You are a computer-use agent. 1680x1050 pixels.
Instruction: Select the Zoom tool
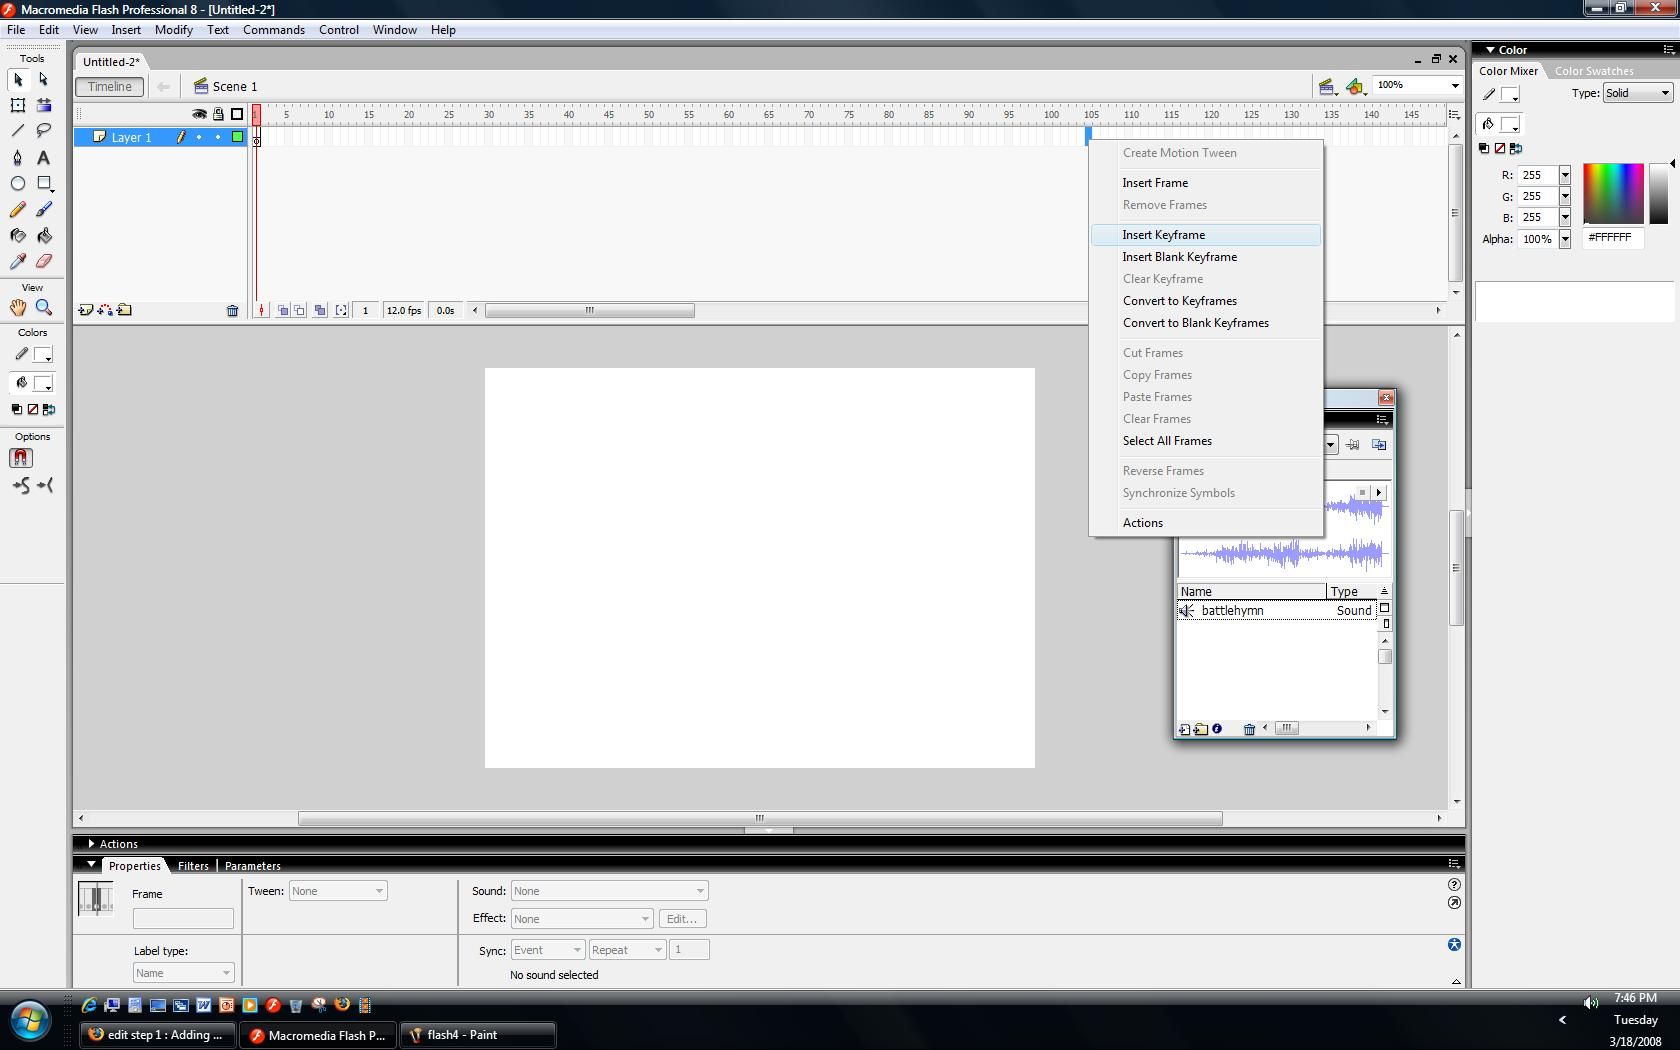click(x=44, y=308)
